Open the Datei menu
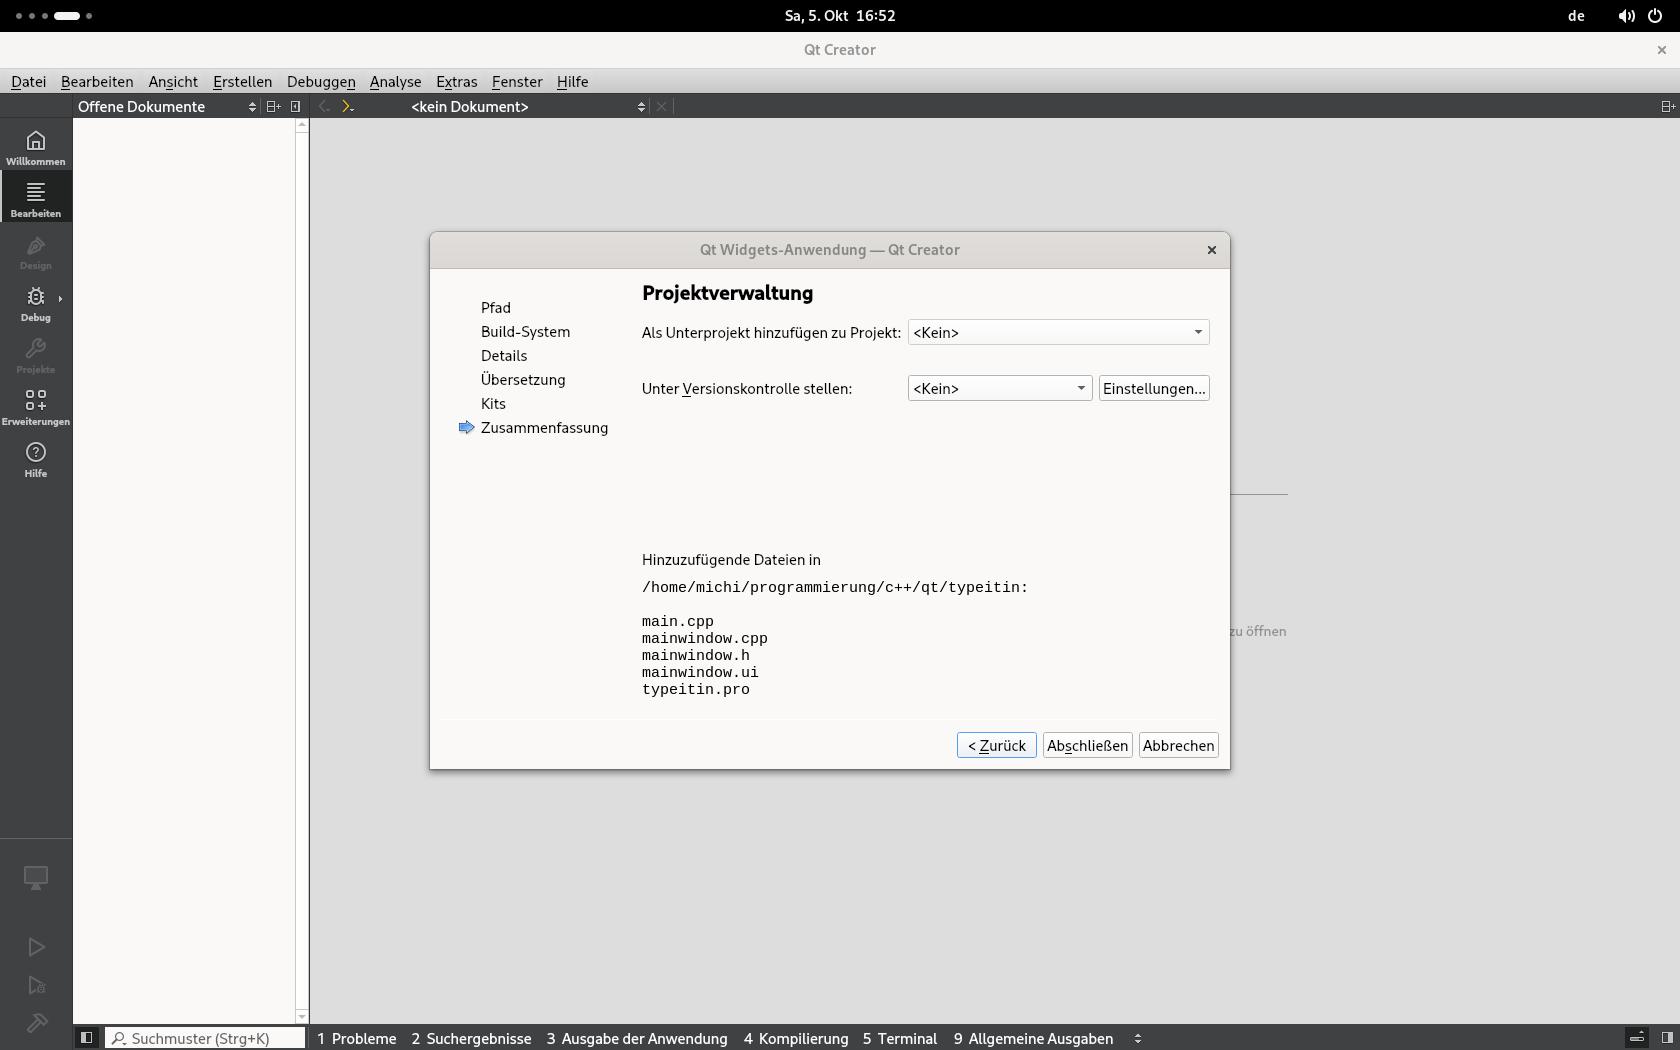 (x=28, y=82)
